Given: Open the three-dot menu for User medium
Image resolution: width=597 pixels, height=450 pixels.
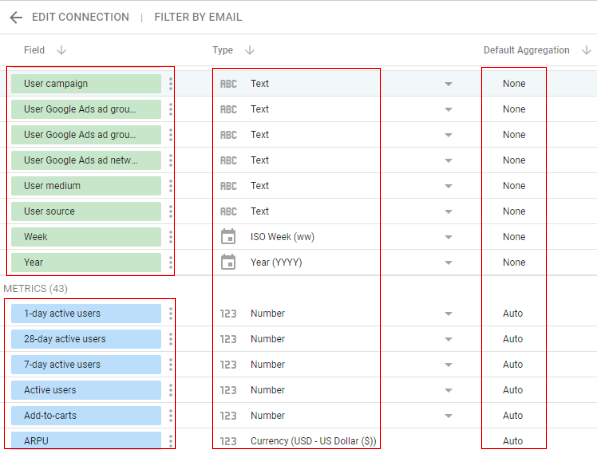Looking at the screenshot, I should [x=171, y=186].
